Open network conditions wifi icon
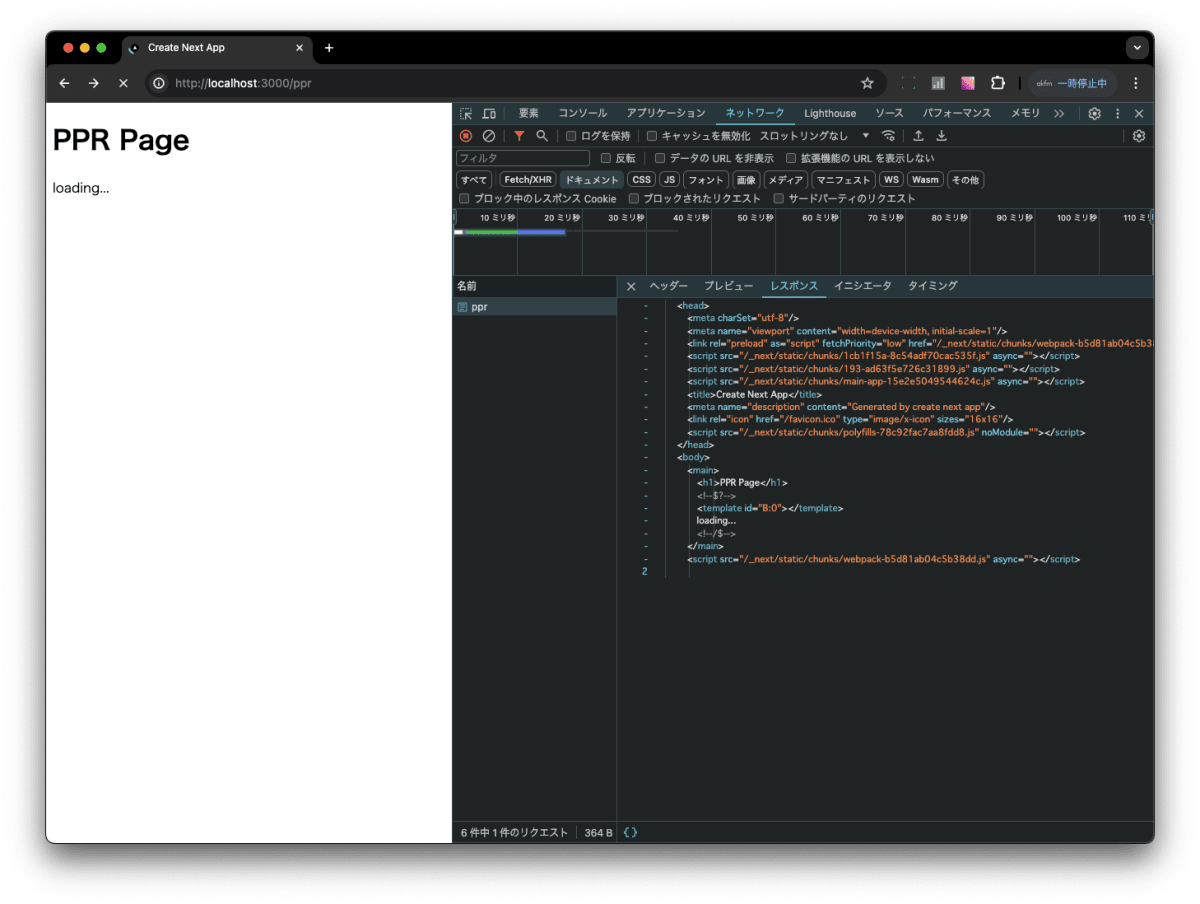This screenshot has height=904, width=1200. point(888,136)
